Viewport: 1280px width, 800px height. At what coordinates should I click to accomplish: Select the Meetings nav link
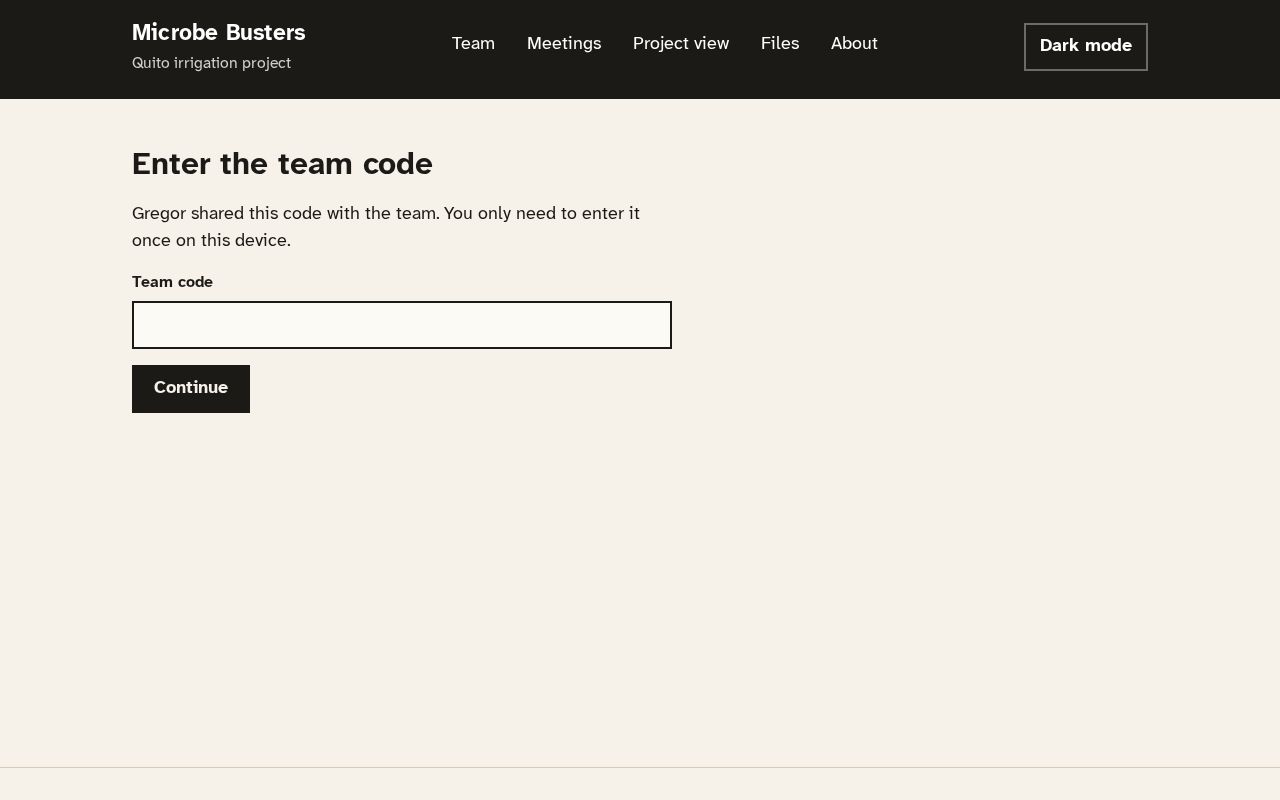click(564, 43)
